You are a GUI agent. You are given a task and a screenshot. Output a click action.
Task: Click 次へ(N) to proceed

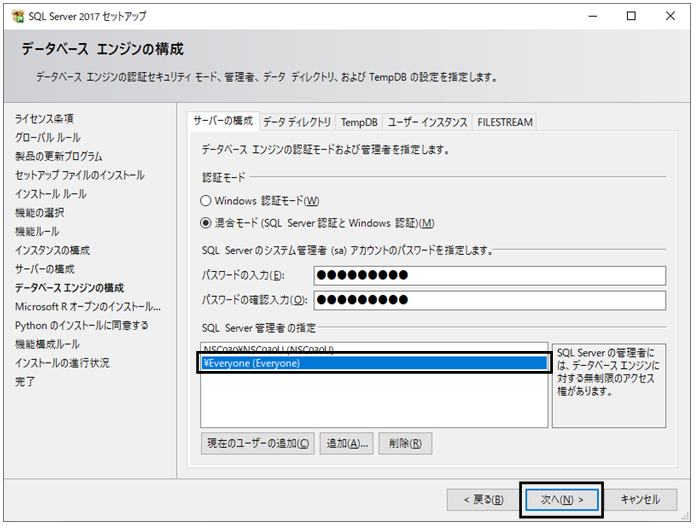click(562, 500)
